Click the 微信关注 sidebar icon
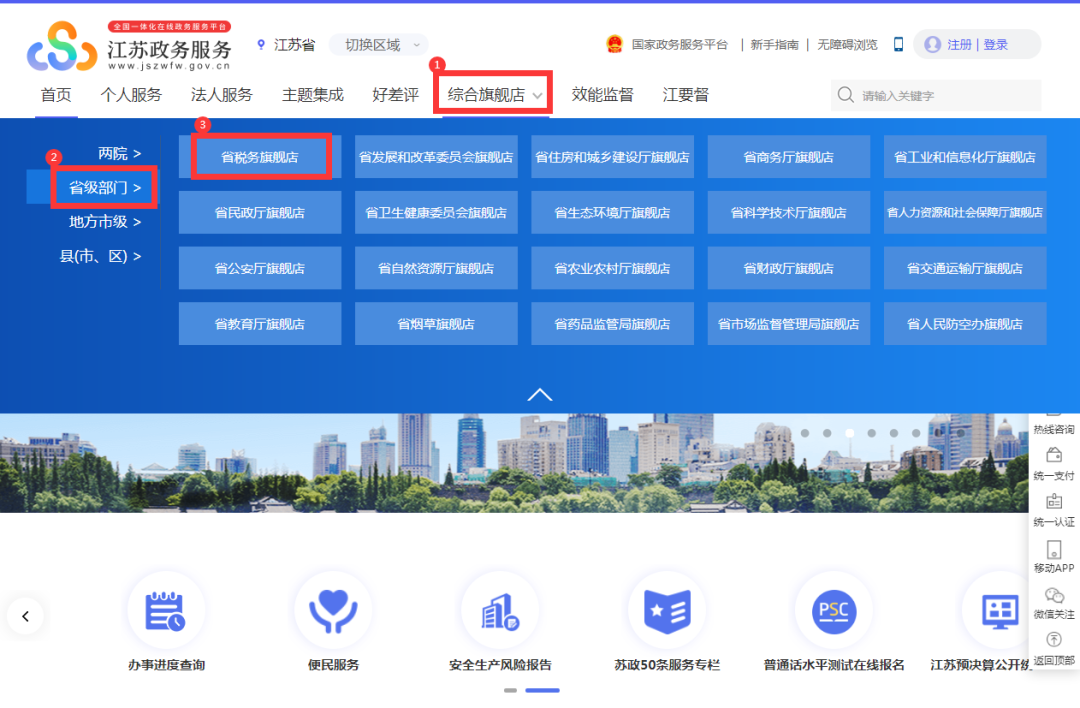1080x708 pixels. point(1054,595)
